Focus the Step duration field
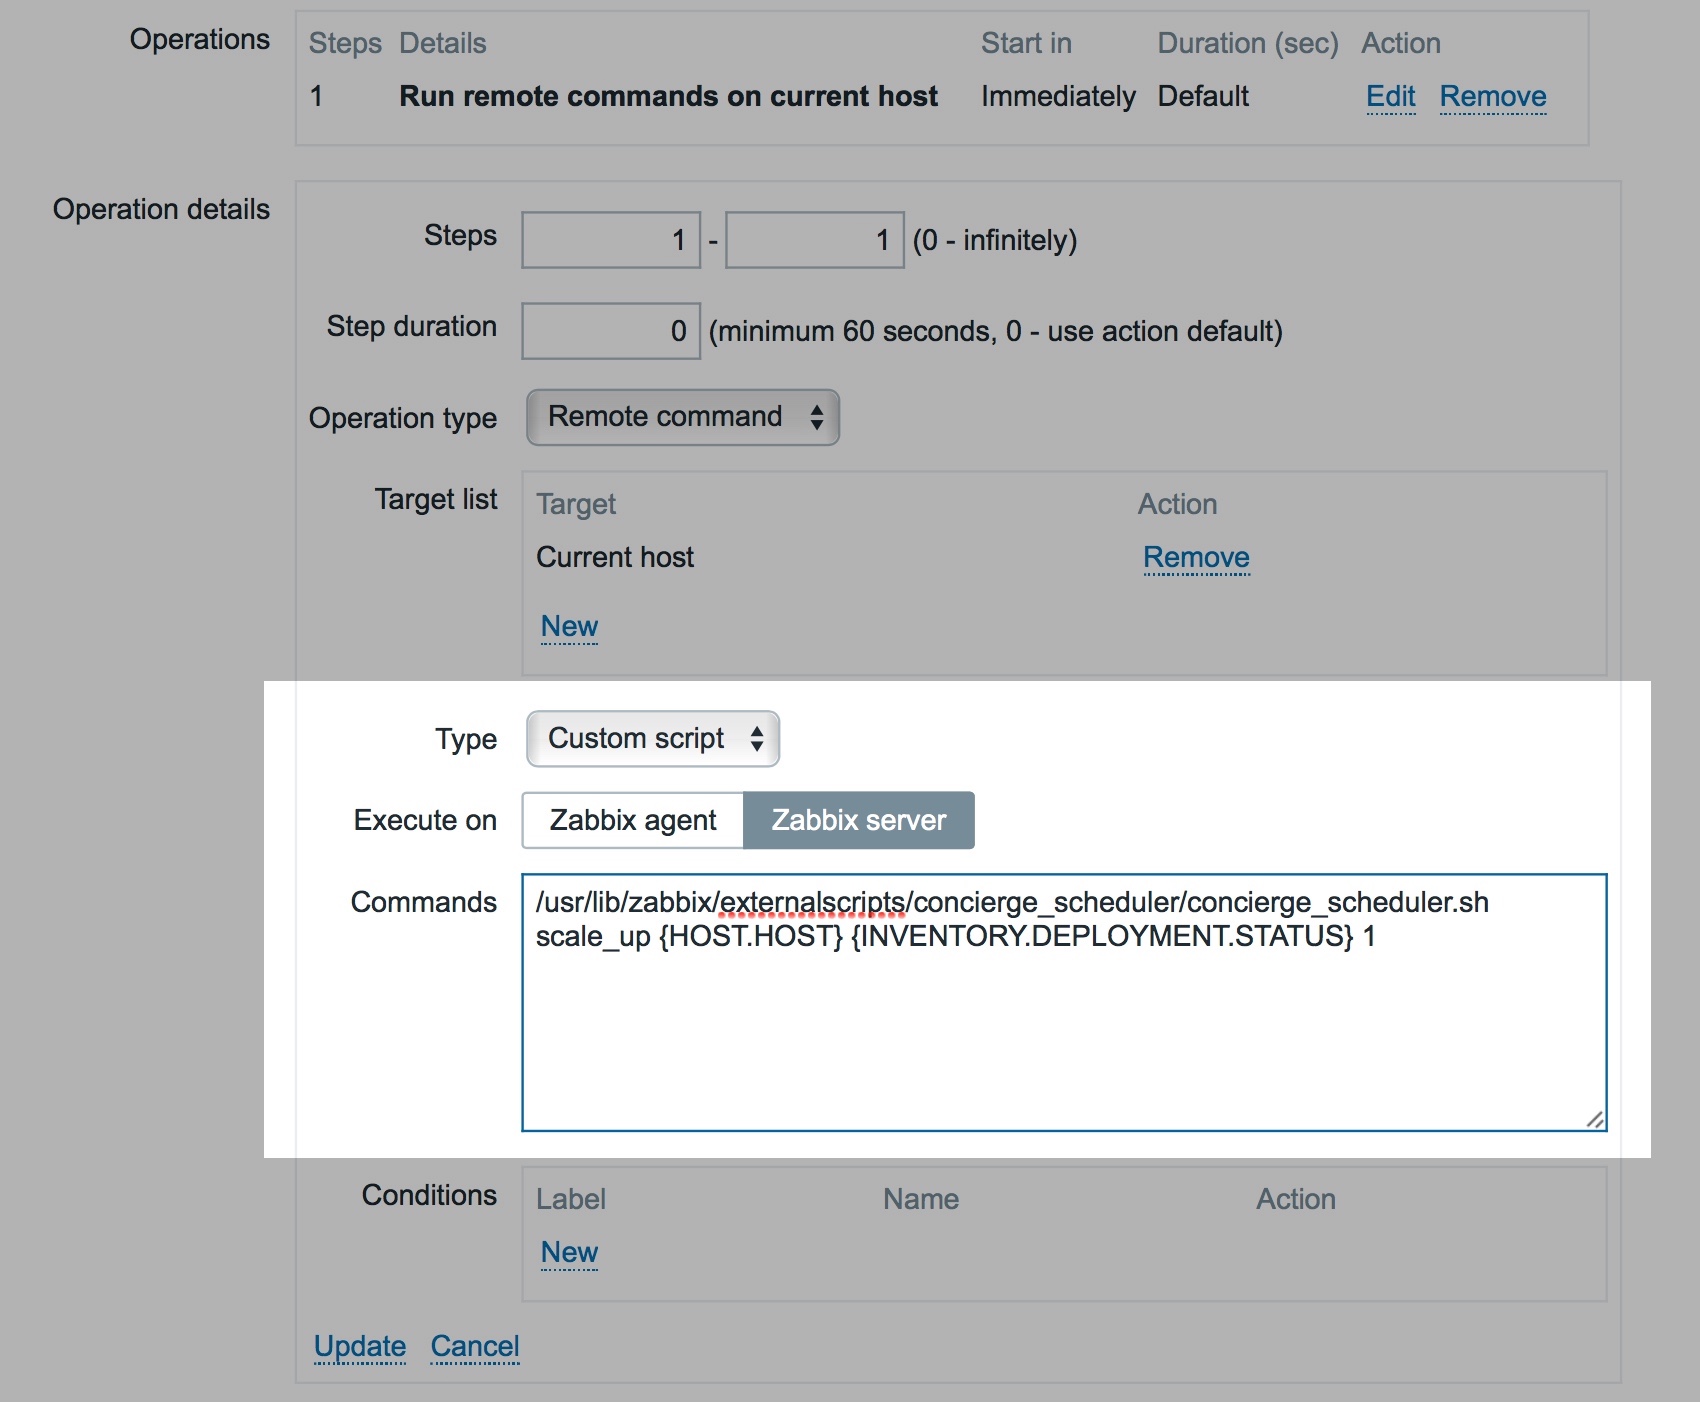Image resolution: width=1700 pixels, height=1402 pixels. click(611, 331)
